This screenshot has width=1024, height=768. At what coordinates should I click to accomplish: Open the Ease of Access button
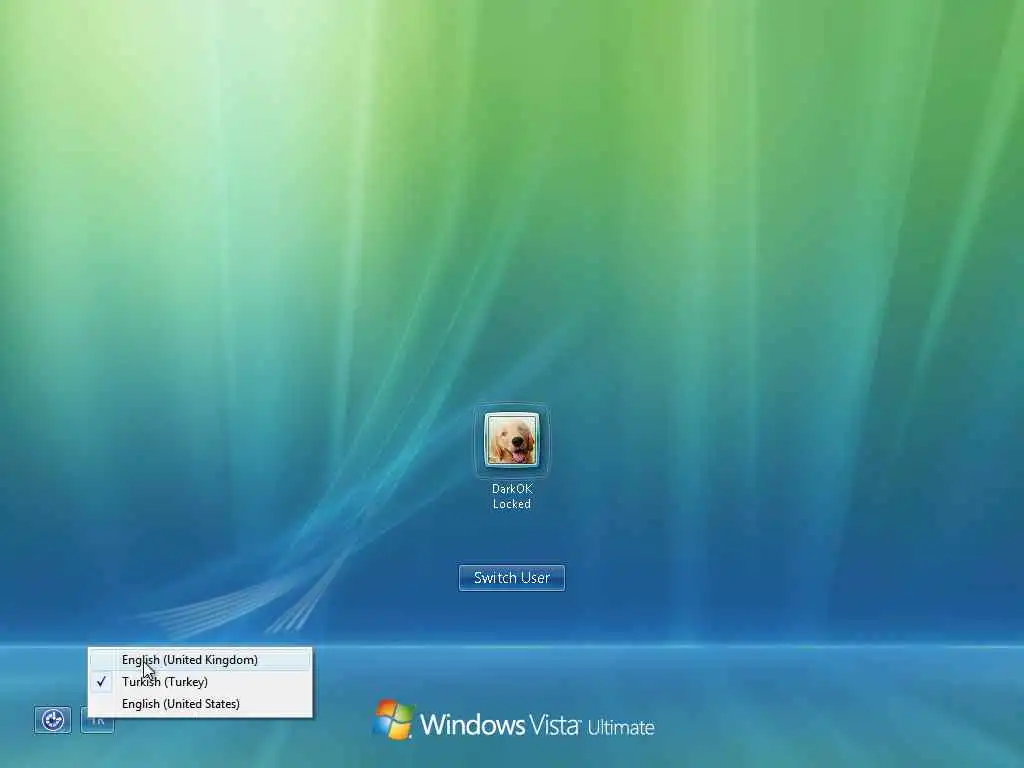click(x=53, y=720)
